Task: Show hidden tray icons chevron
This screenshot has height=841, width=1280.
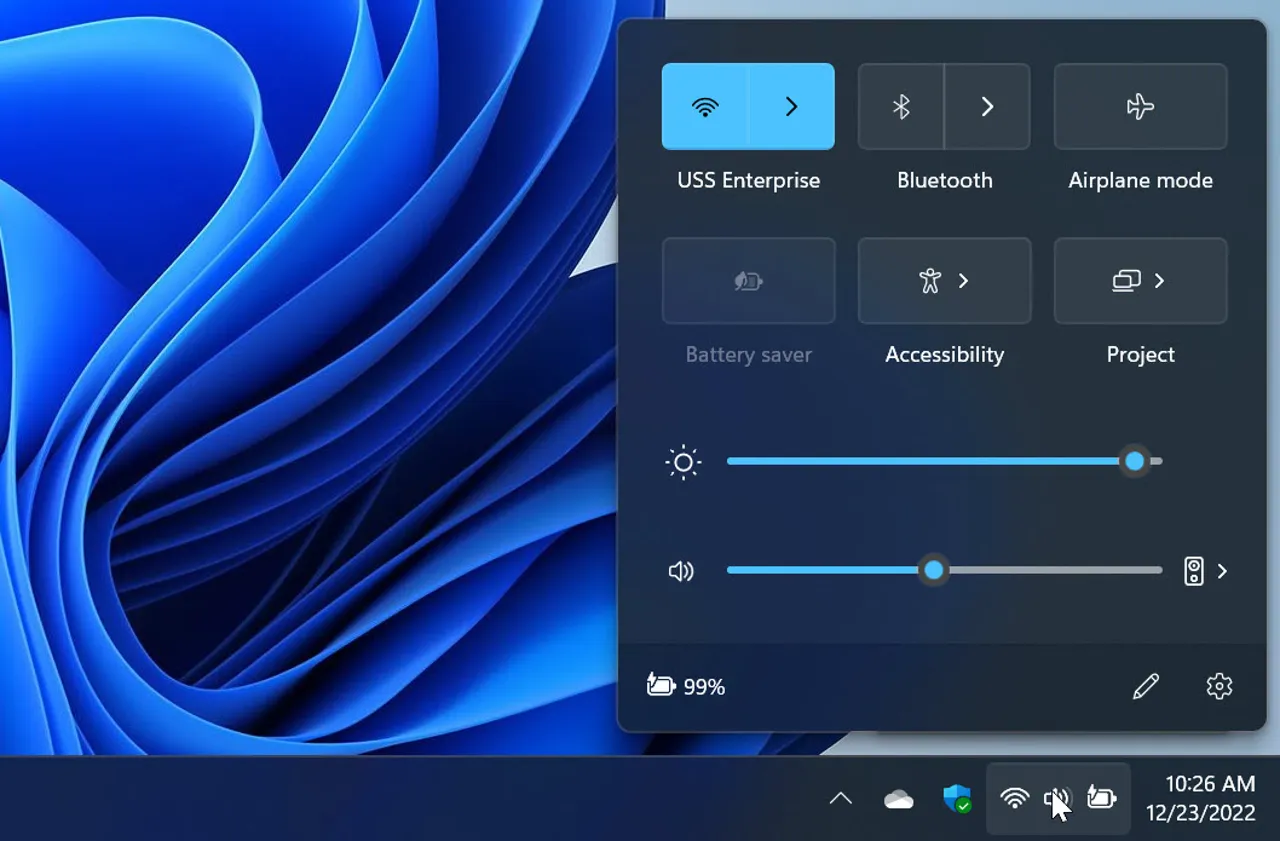Action: (841, 798)
